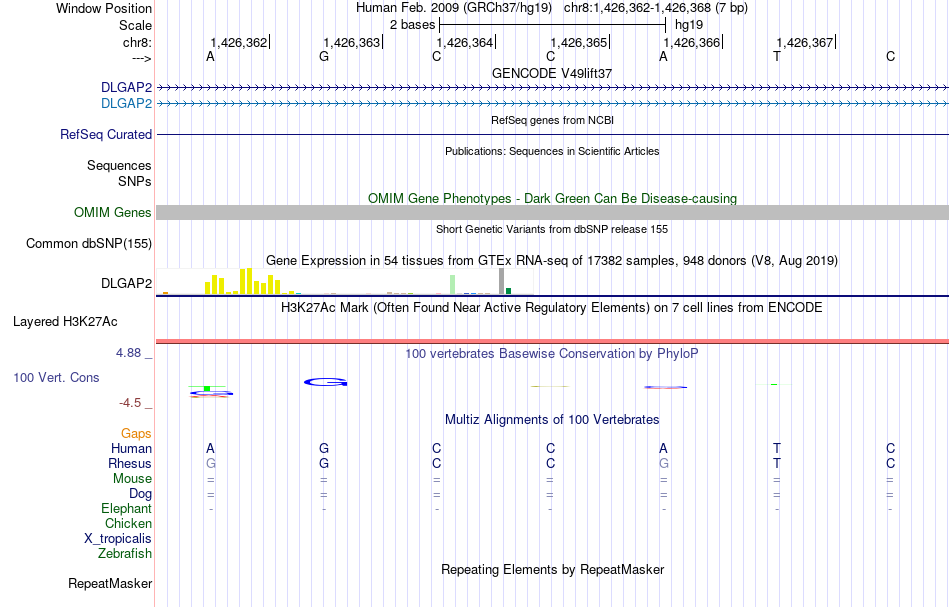The image size is (950, 607).
Task: Click the 1,426,363 ruler position label
Action: 351,42
